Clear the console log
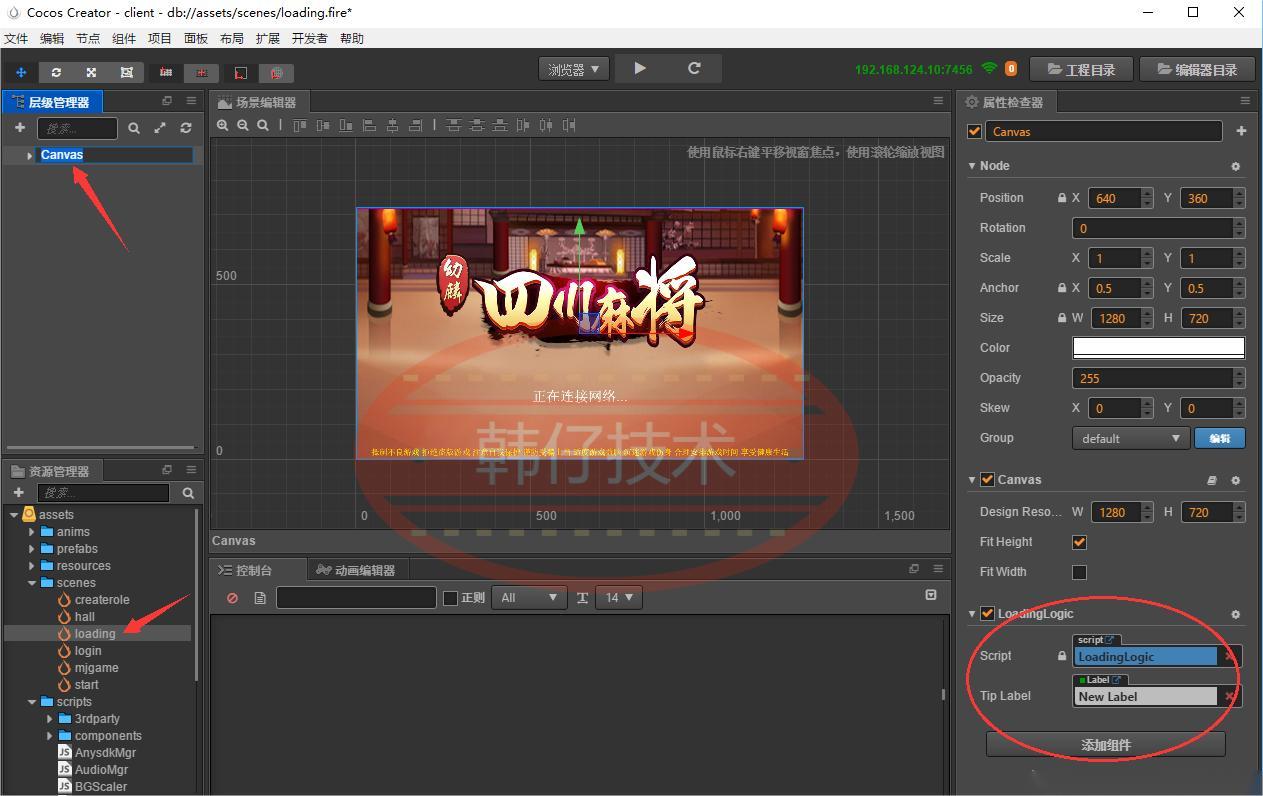This screenshot has height=796, width=1263. [x=233, y=598]
